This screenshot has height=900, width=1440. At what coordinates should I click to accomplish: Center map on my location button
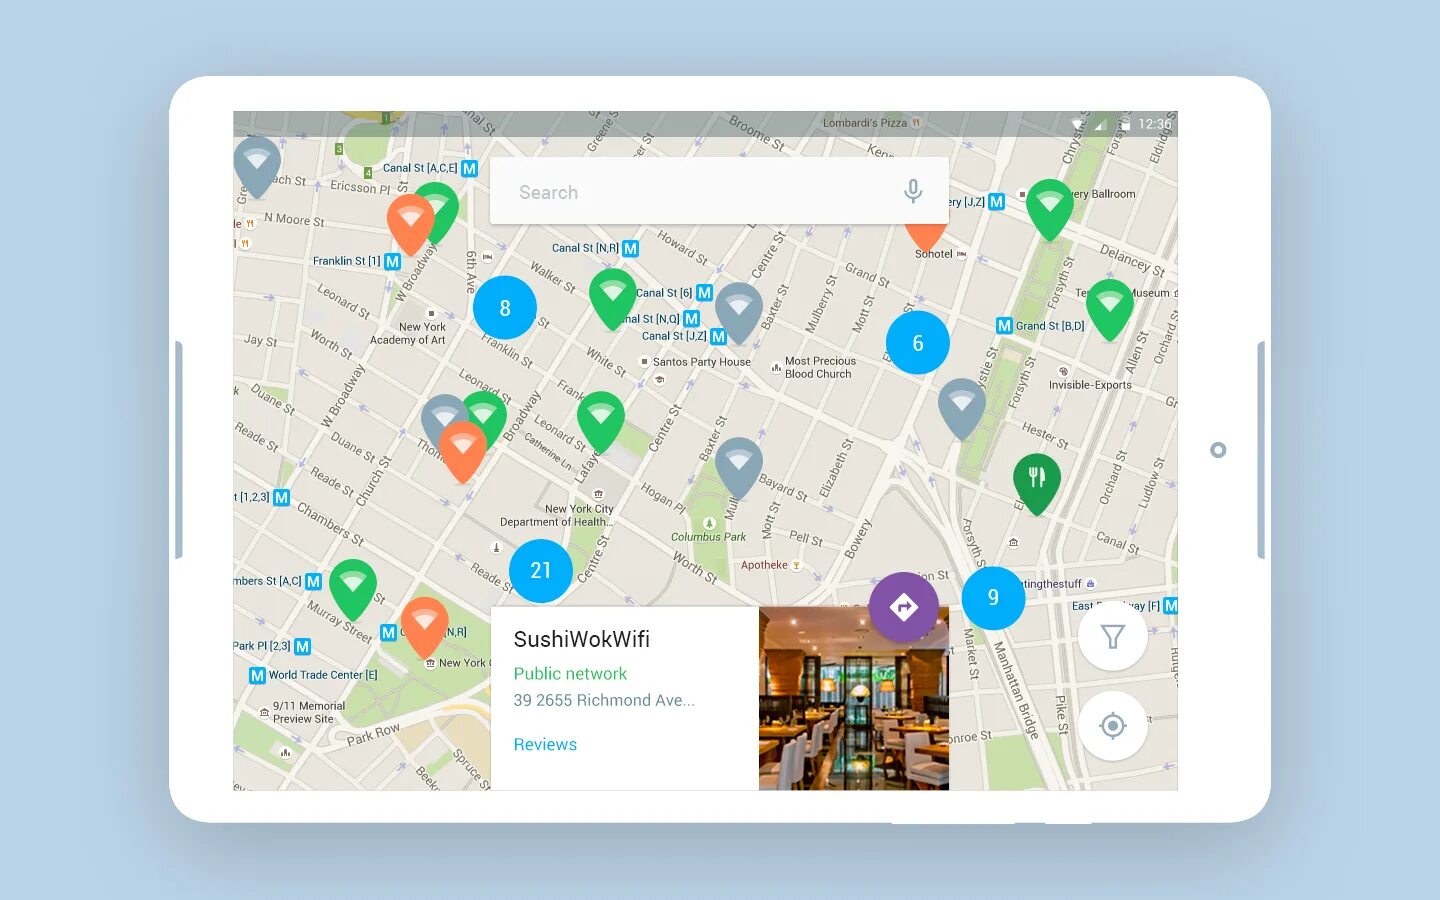(1113, 726)
